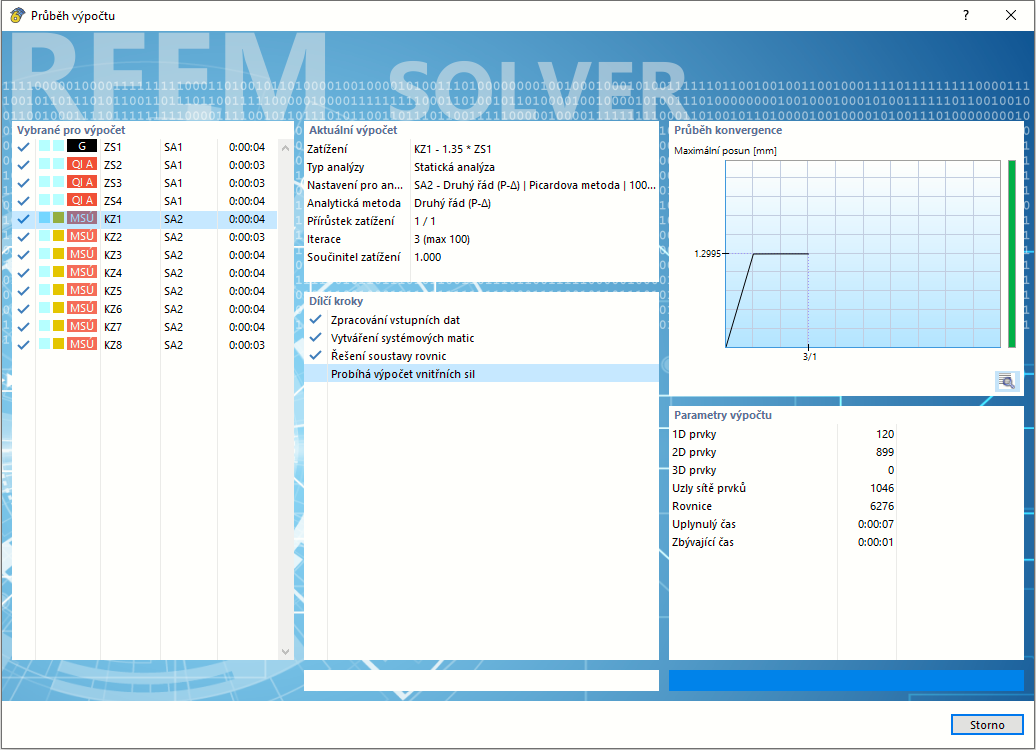Select the KZ2 row text
Image resolution: width=1036 pixels, height=750 pixels.
[x=113, y=237]
